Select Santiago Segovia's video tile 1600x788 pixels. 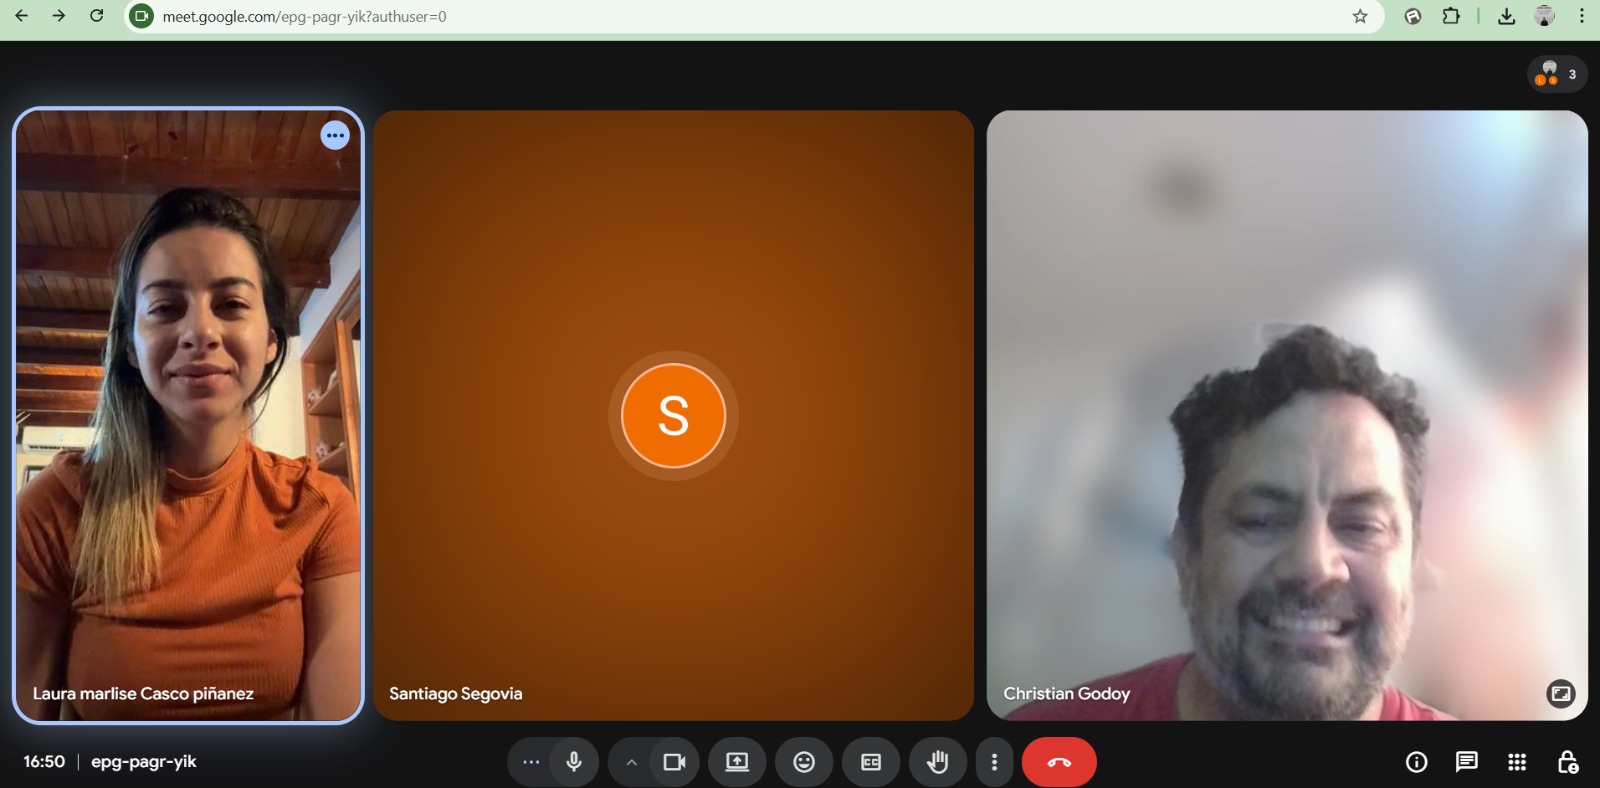(x=673, y=415)
